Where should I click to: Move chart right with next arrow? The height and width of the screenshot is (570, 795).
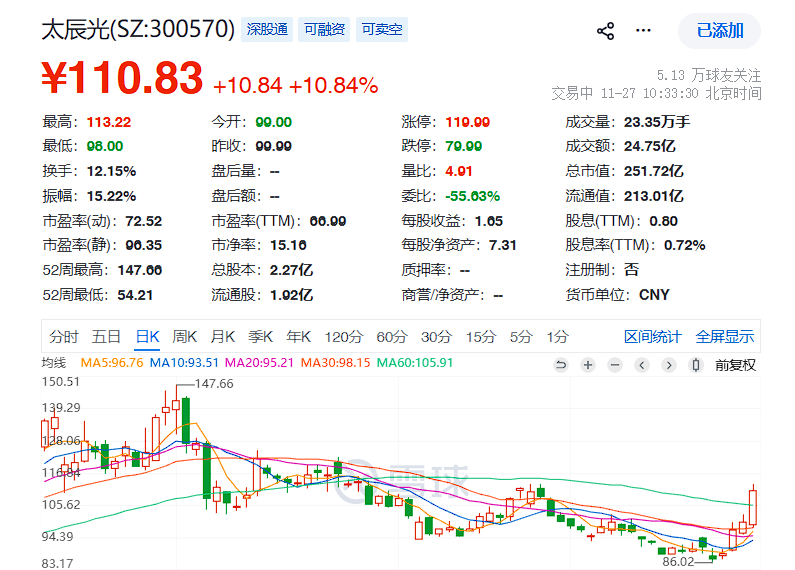coord(669,365)
